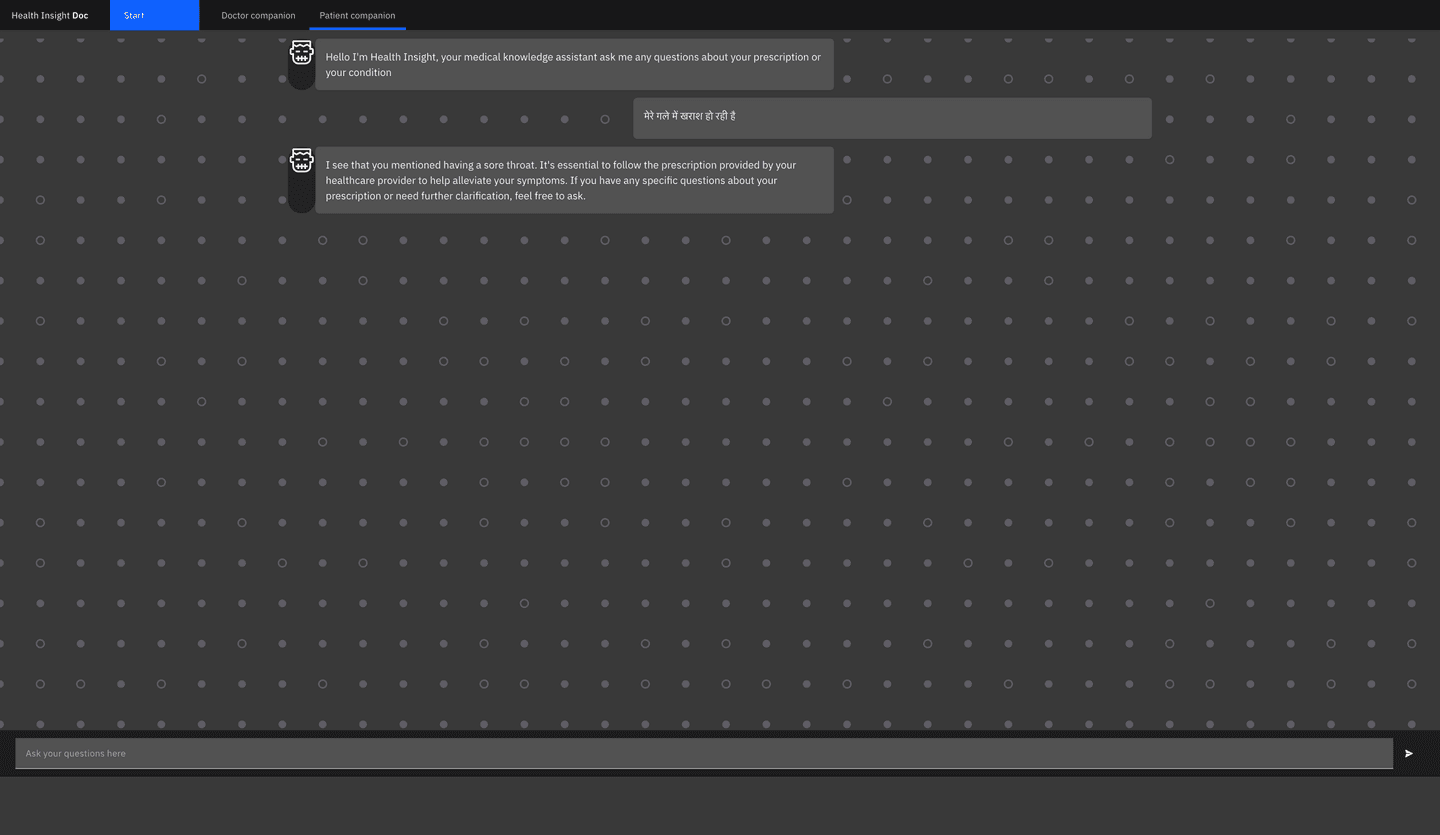Click the send arrow icon
This screenshot has height=835, width=1440.
[x=1409, y=754]
